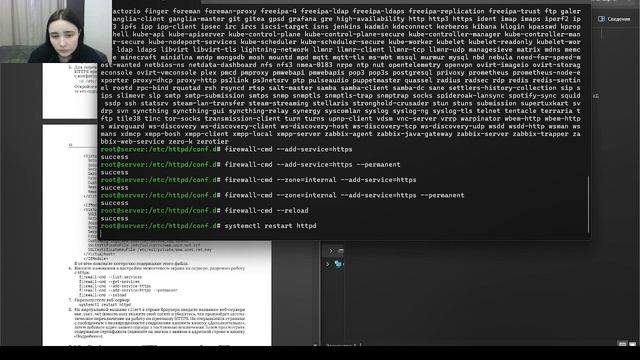Click 'firewall-cmd --get-services' in the document
Viewport: 640px width, 360px height.
click(109, 282)
